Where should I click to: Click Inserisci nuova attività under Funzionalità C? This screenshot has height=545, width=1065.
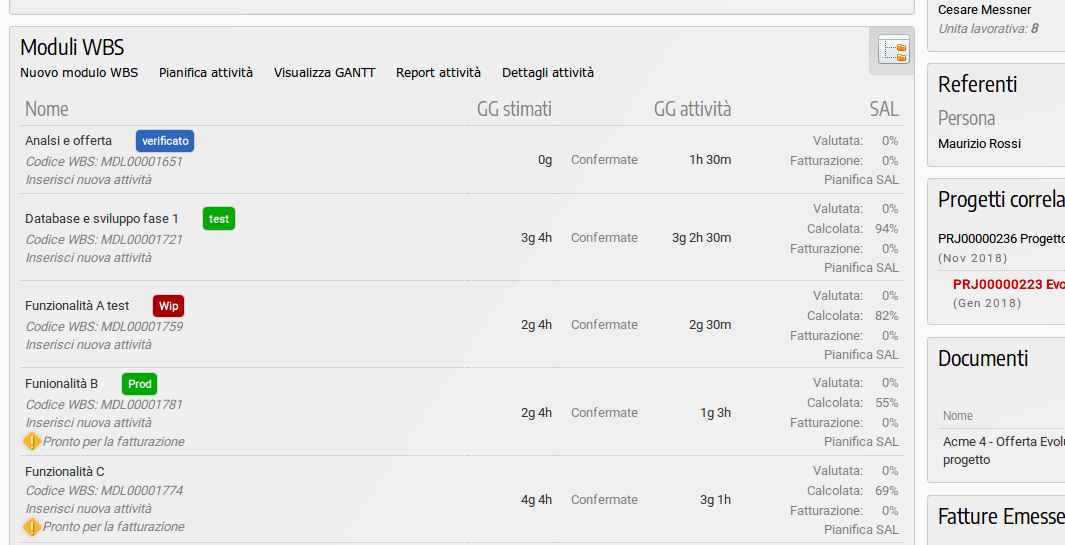[x=88, y=508]
